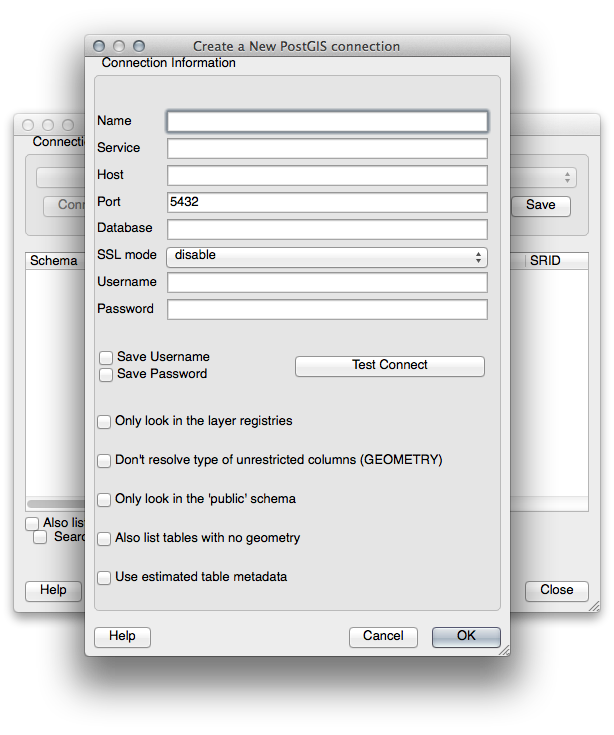Toggle Only look in the 'public' schema
The height and width of the screenshot is (735, 614).
click(x=104, y=499)
